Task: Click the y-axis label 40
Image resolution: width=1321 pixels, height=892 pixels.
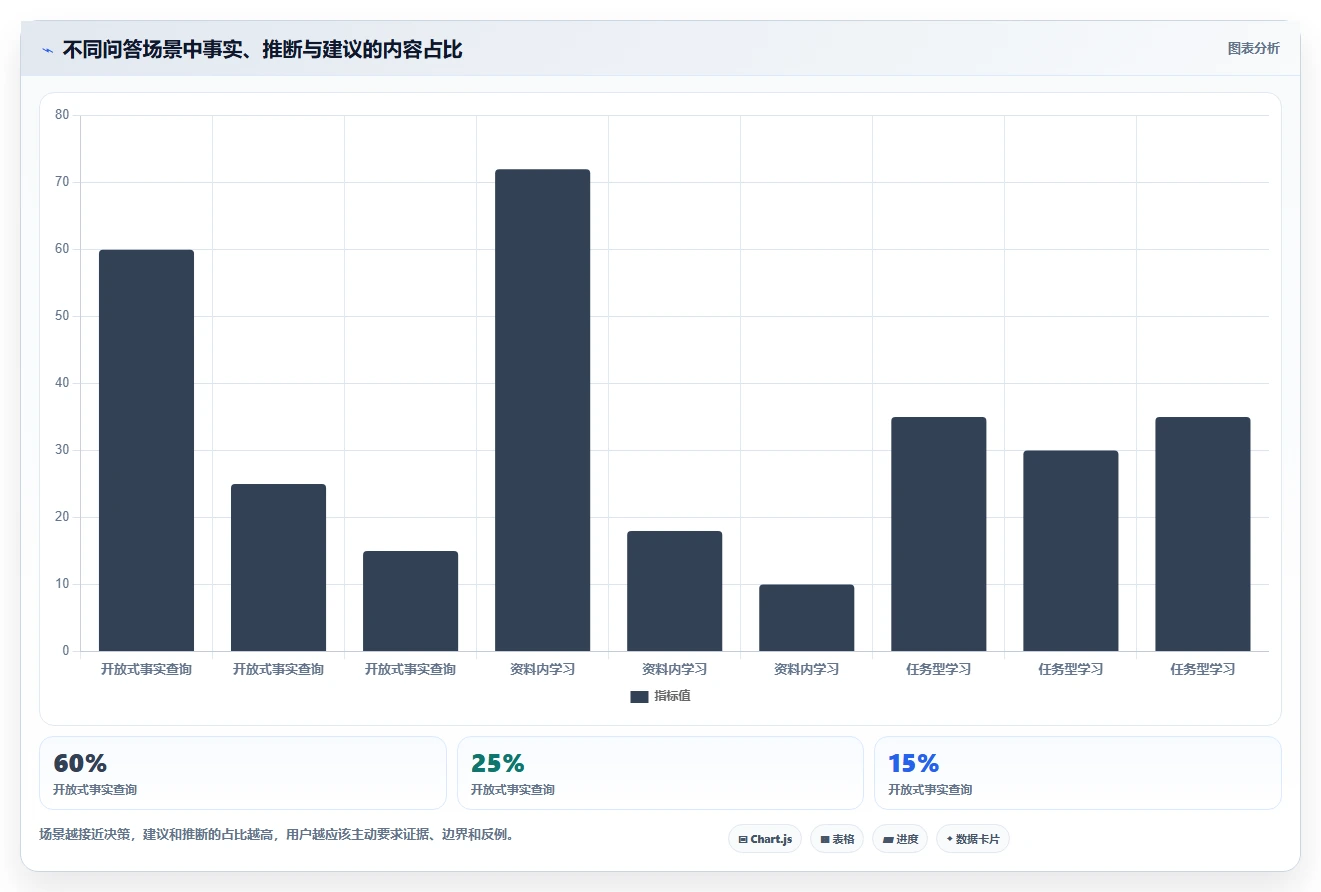Action: click(x=62, y=383)
